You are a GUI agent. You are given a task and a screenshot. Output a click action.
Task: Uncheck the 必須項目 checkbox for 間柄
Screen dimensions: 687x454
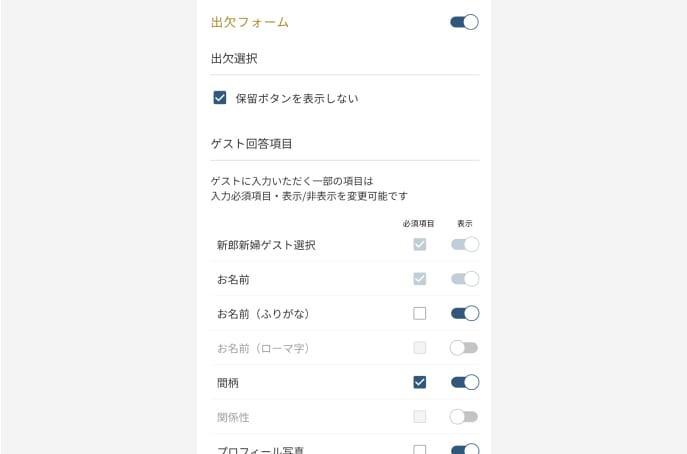[420, 382]
